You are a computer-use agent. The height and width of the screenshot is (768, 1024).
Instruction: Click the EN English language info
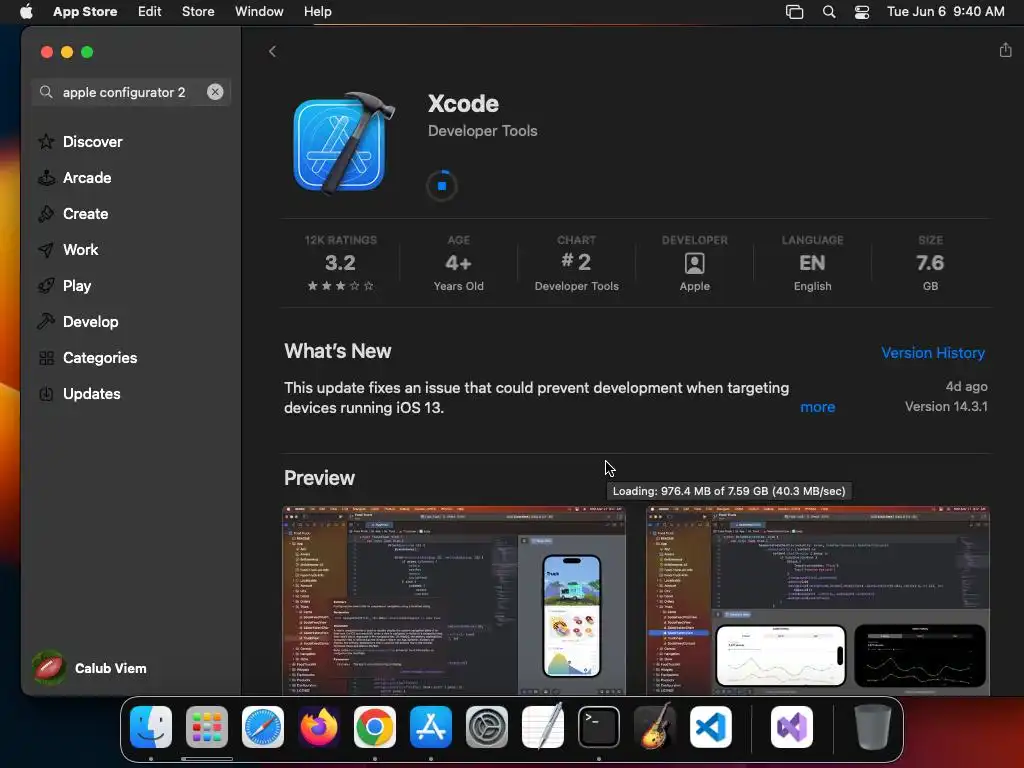[812, 263]
